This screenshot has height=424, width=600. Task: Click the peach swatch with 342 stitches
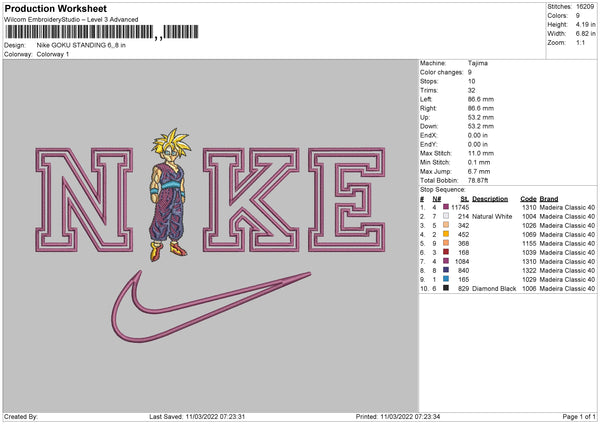tap(446, 225)
